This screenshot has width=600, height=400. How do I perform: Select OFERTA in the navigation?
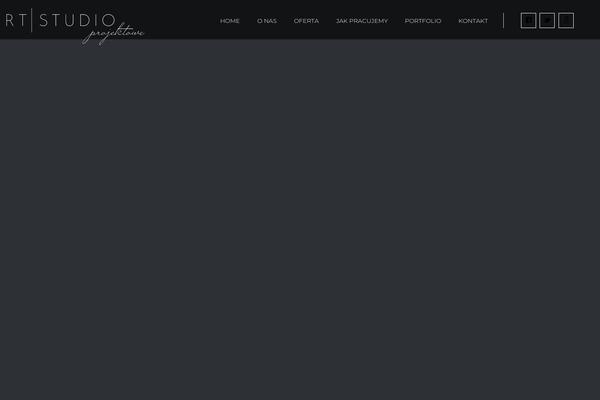306,21
